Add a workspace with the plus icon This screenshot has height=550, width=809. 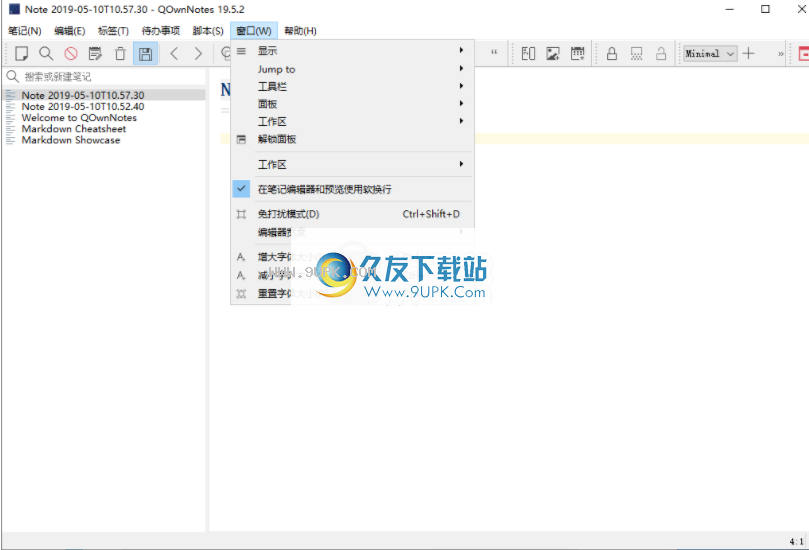[x=749, y=53]
